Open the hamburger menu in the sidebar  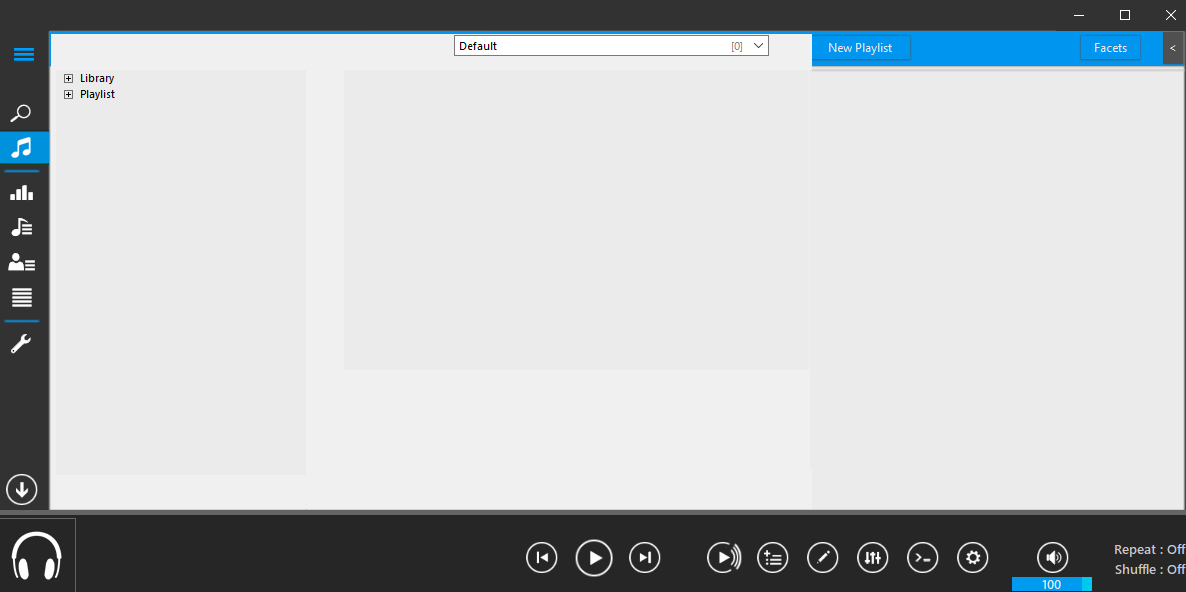click(x=24, y=55)
